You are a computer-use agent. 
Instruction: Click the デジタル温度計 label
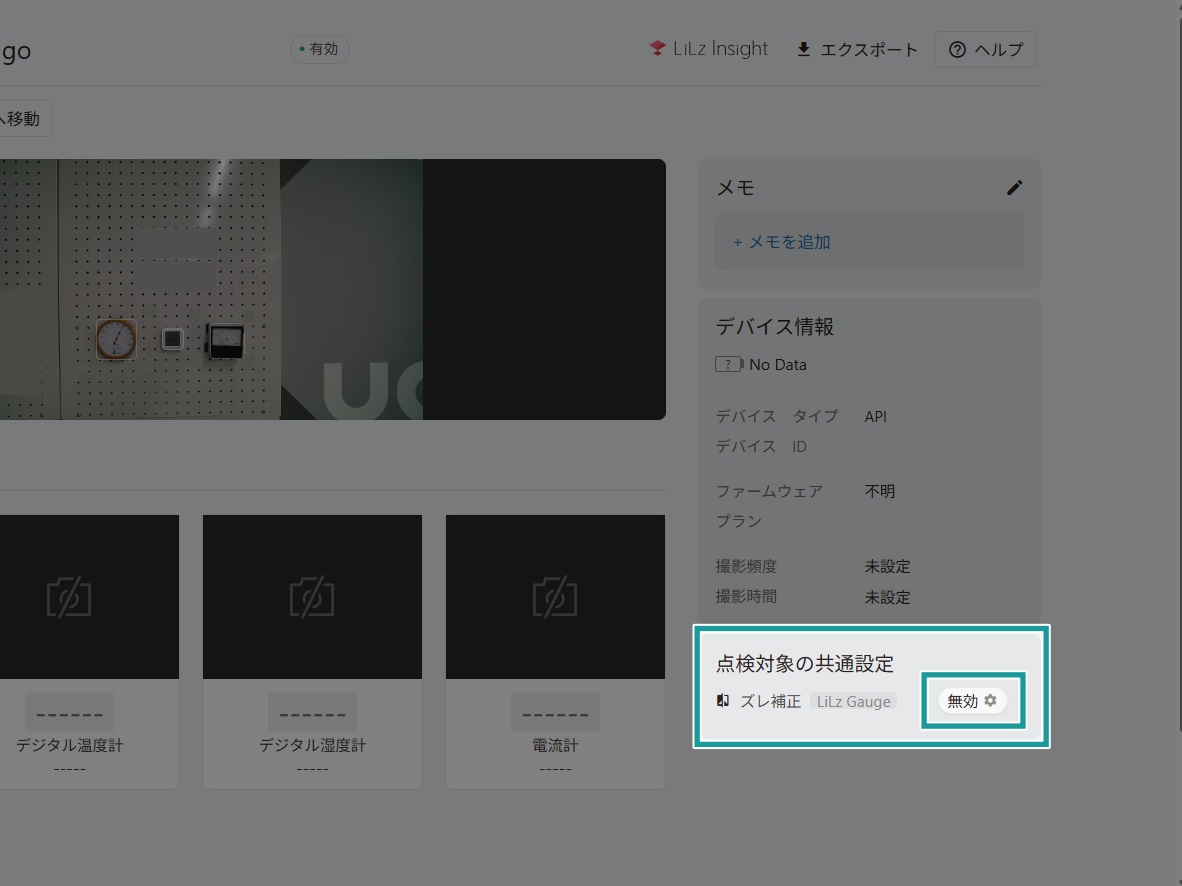click(69, 745)
